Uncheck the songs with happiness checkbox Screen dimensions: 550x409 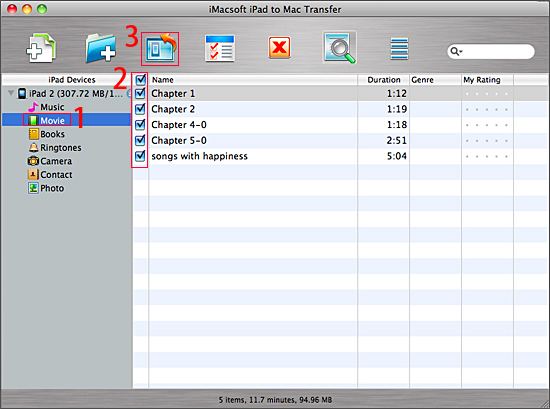point(140,156)
